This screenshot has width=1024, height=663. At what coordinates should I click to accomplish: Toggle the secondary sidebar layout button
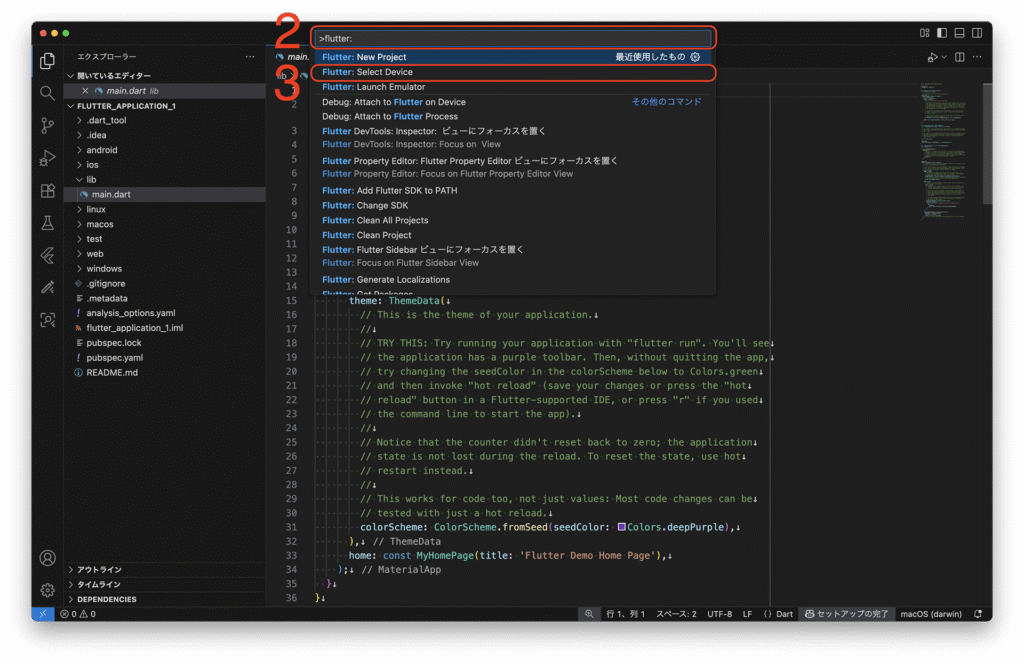(x=977, y=33)
